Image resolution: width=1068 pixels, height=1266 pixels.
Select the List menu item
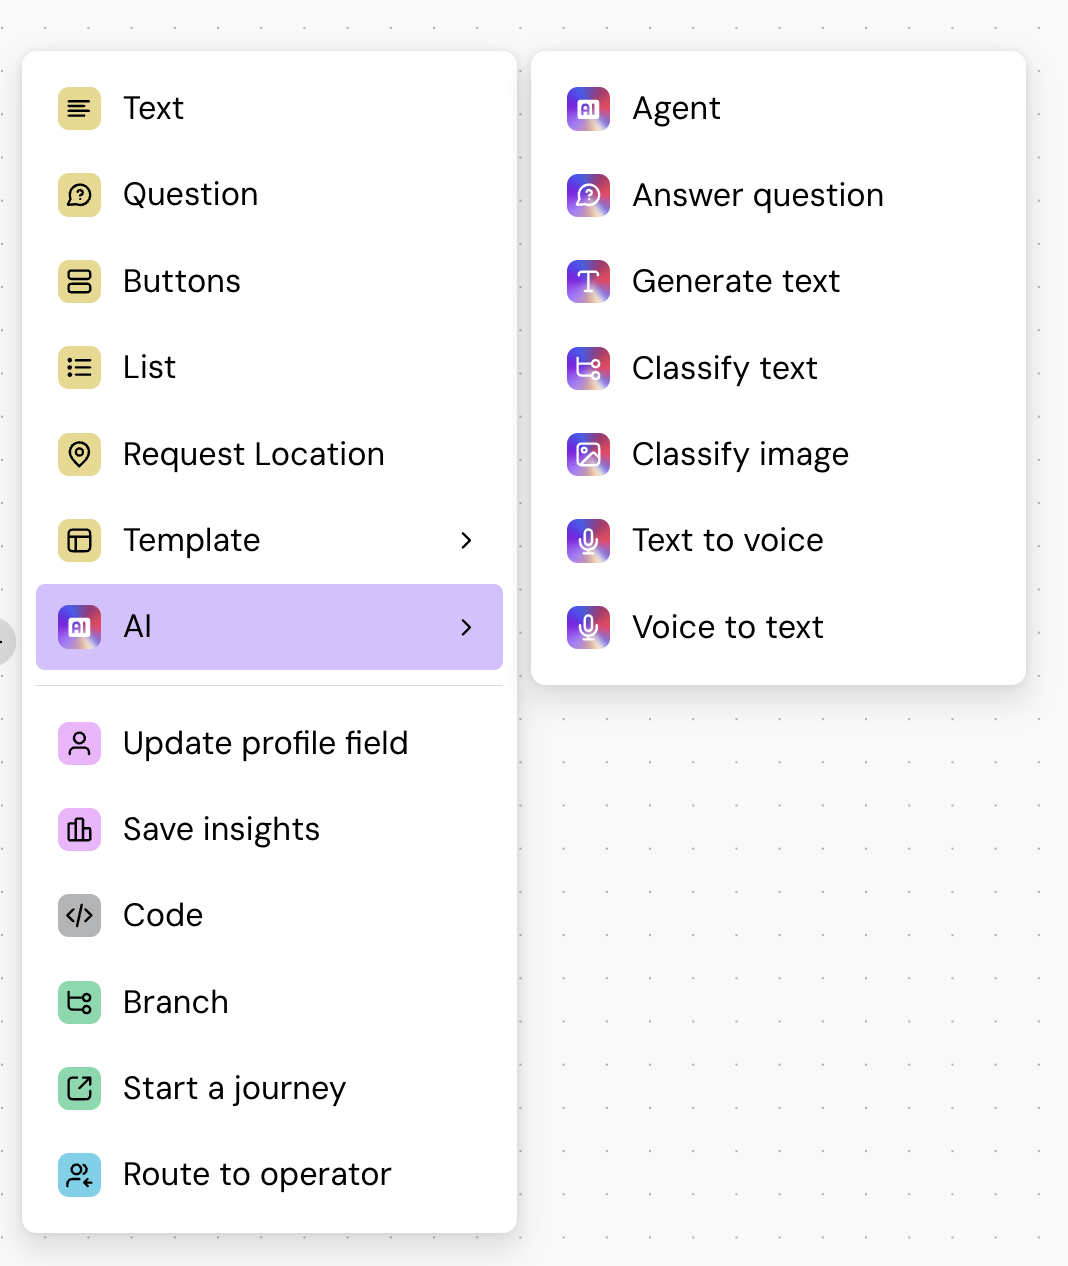click(150, 368)
